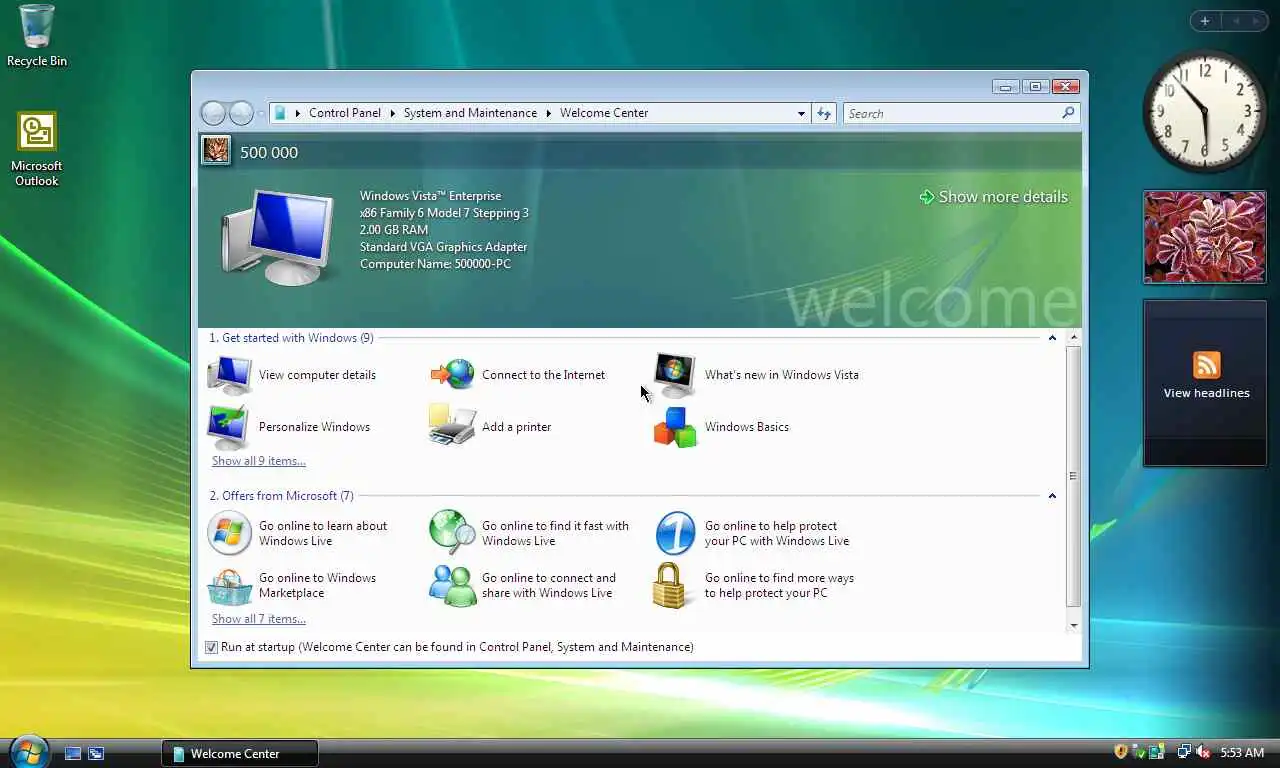Select the Add a printer item
Viewport: 1280px width, 768px height.
(x=490, y=427)
